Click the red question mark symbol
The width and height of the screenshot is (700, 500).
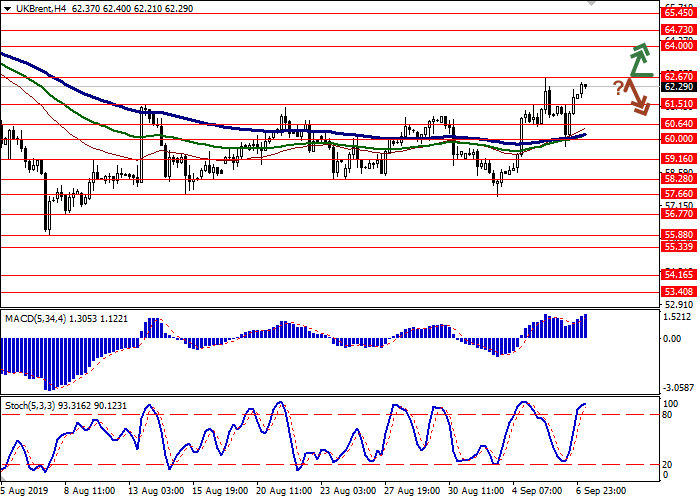[619, 87]
